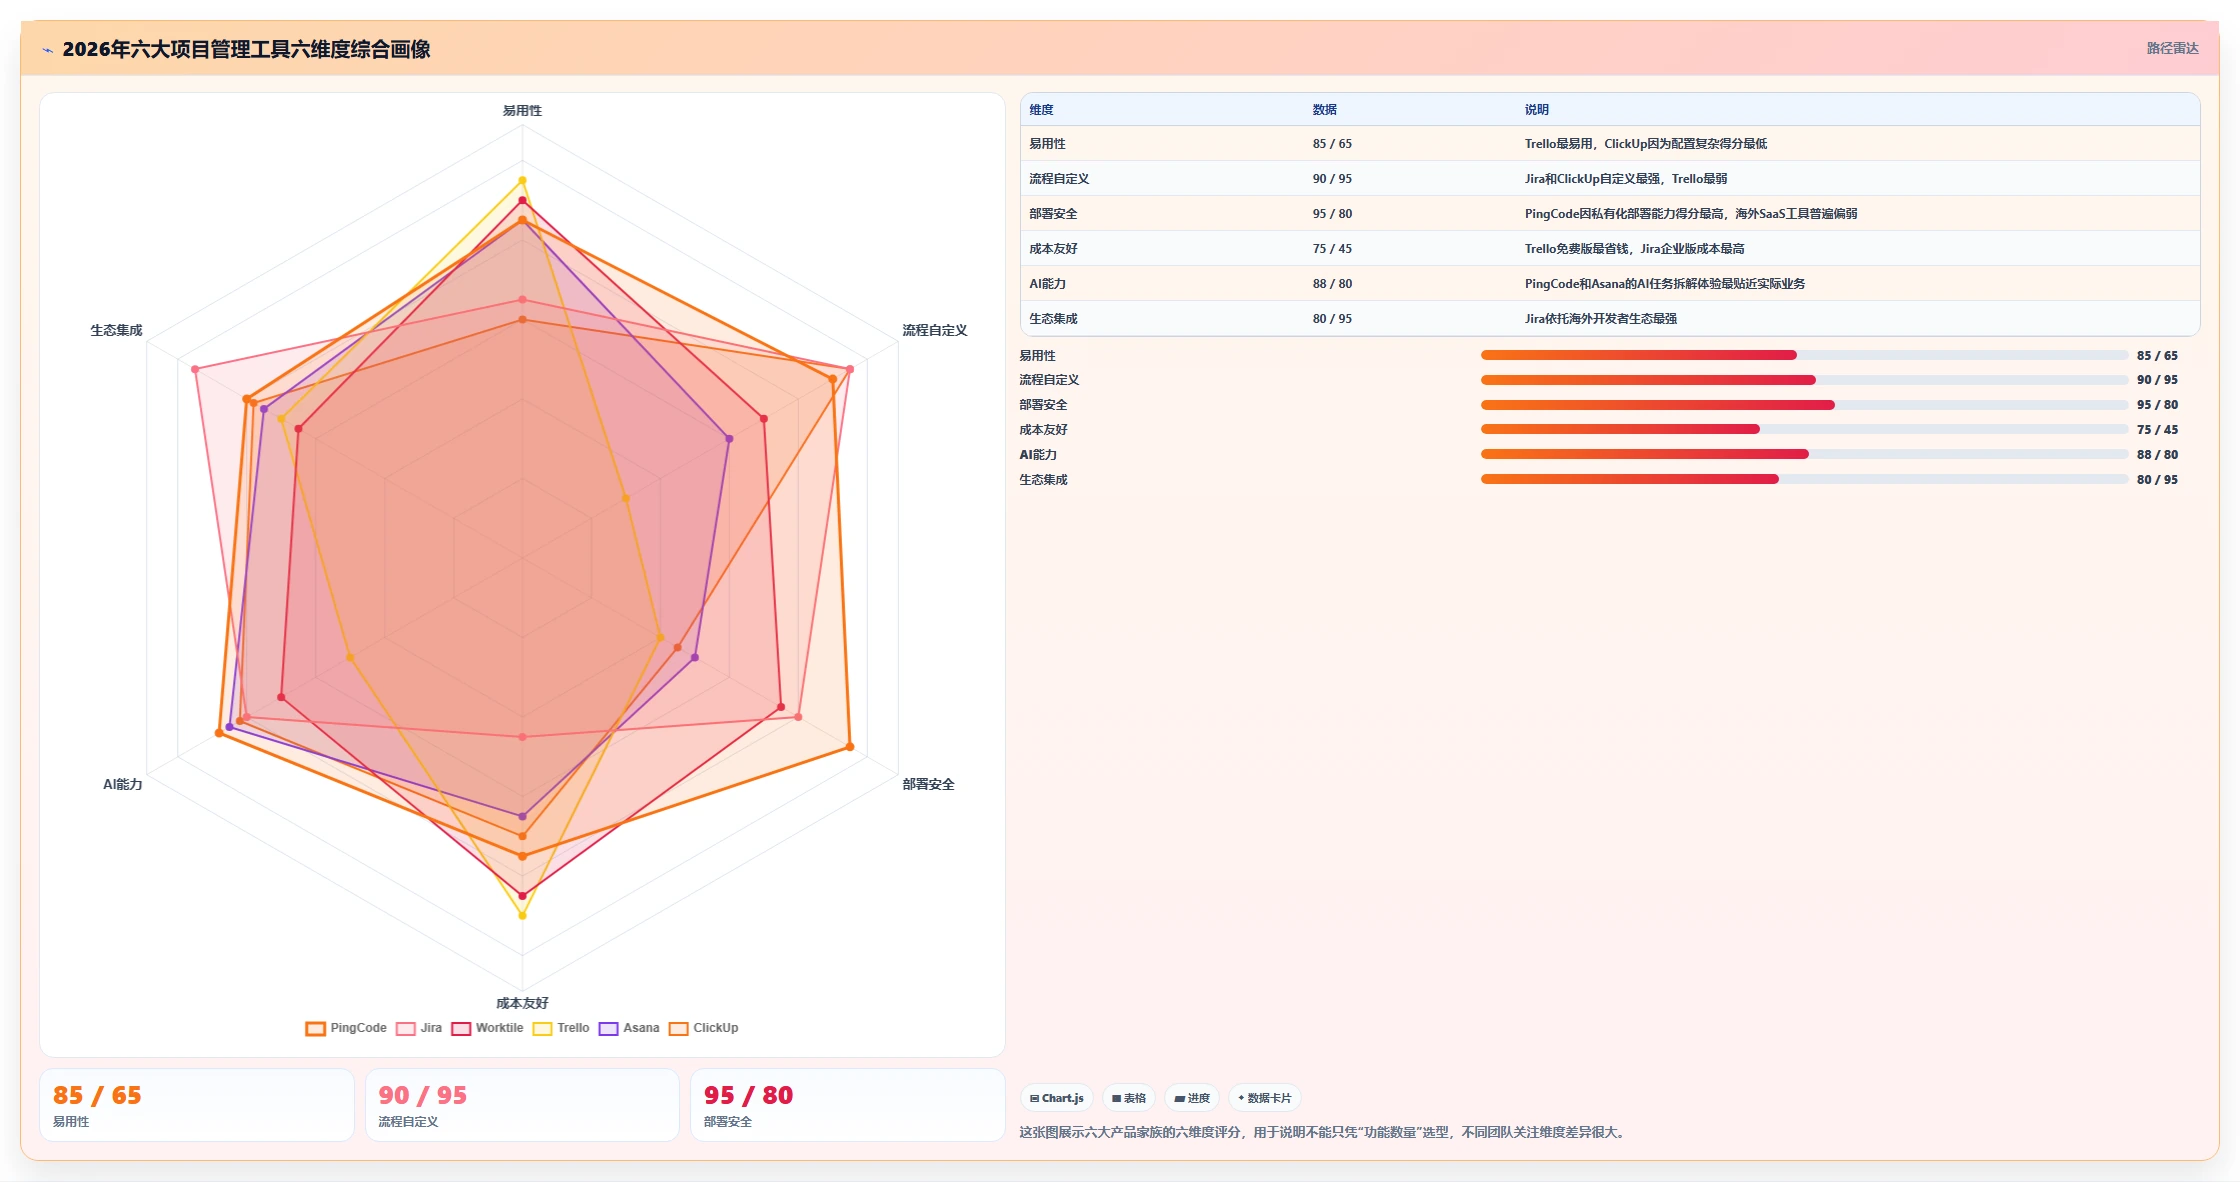Viewport: 2240px width, 1182px height.
Task: Click the 部署安全 progress bar
Action: [1804, 405]
